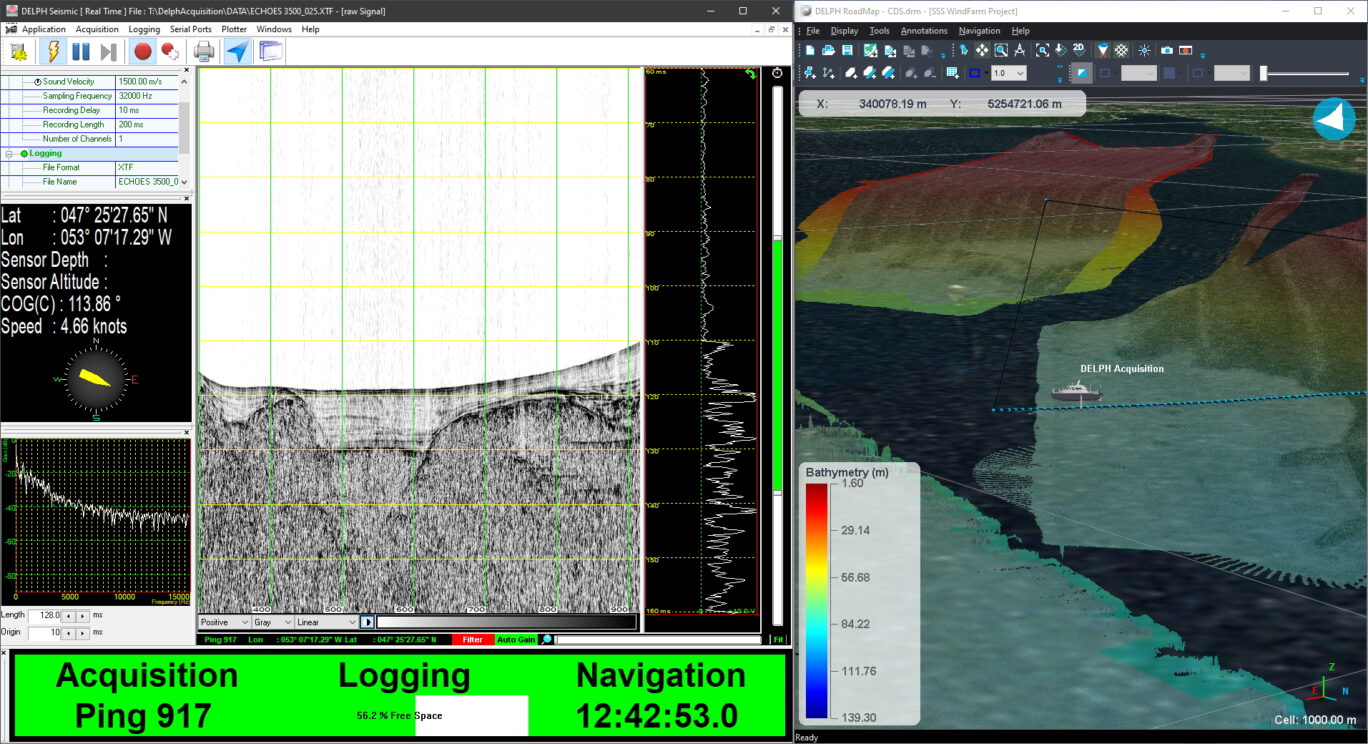Select the magnifier zoom tool in RoadMap
The width and height of the screenshot is (1368, 744).
(x=1001, y=50)
